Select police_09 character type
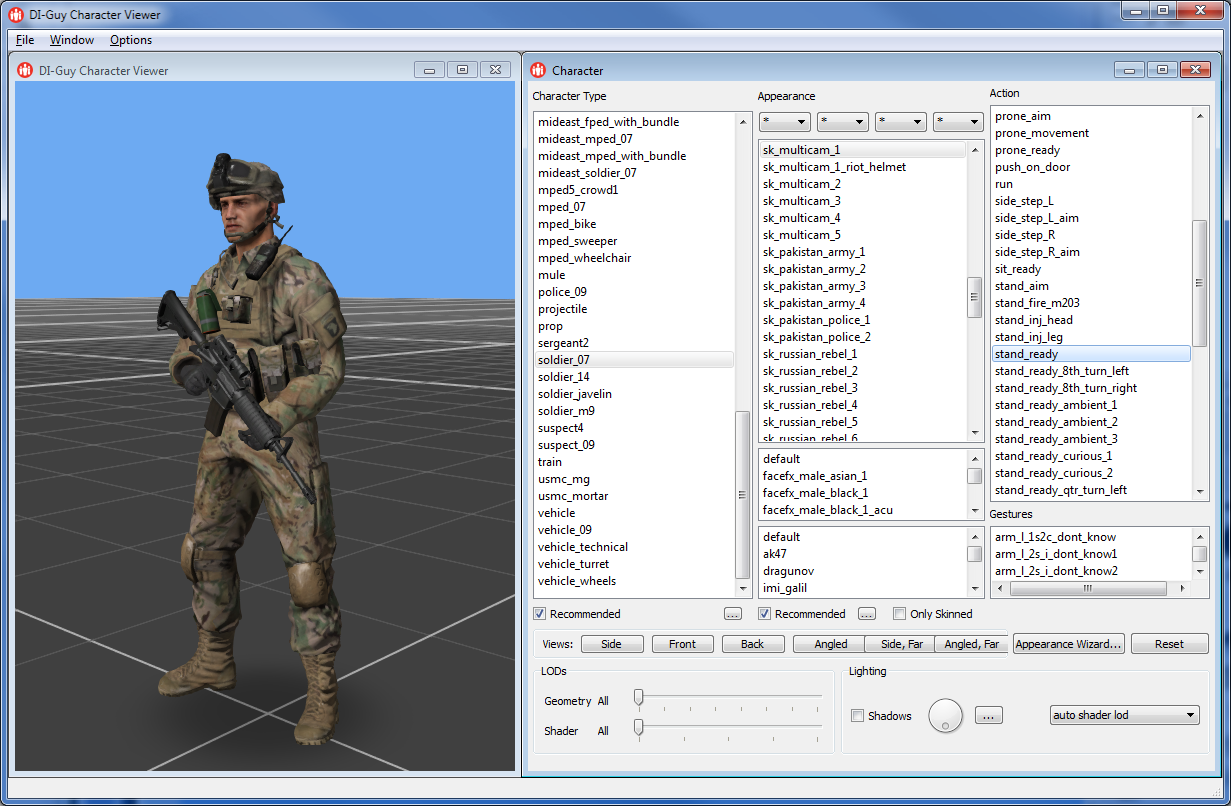The width and height of the screenshot is (1231, 806). 562,292
